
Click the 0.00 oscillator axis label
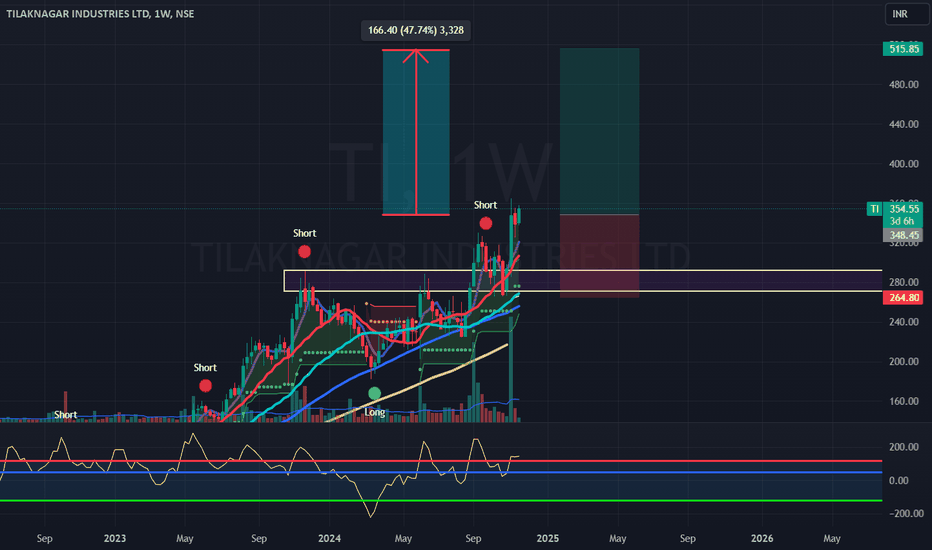[898, 480]
